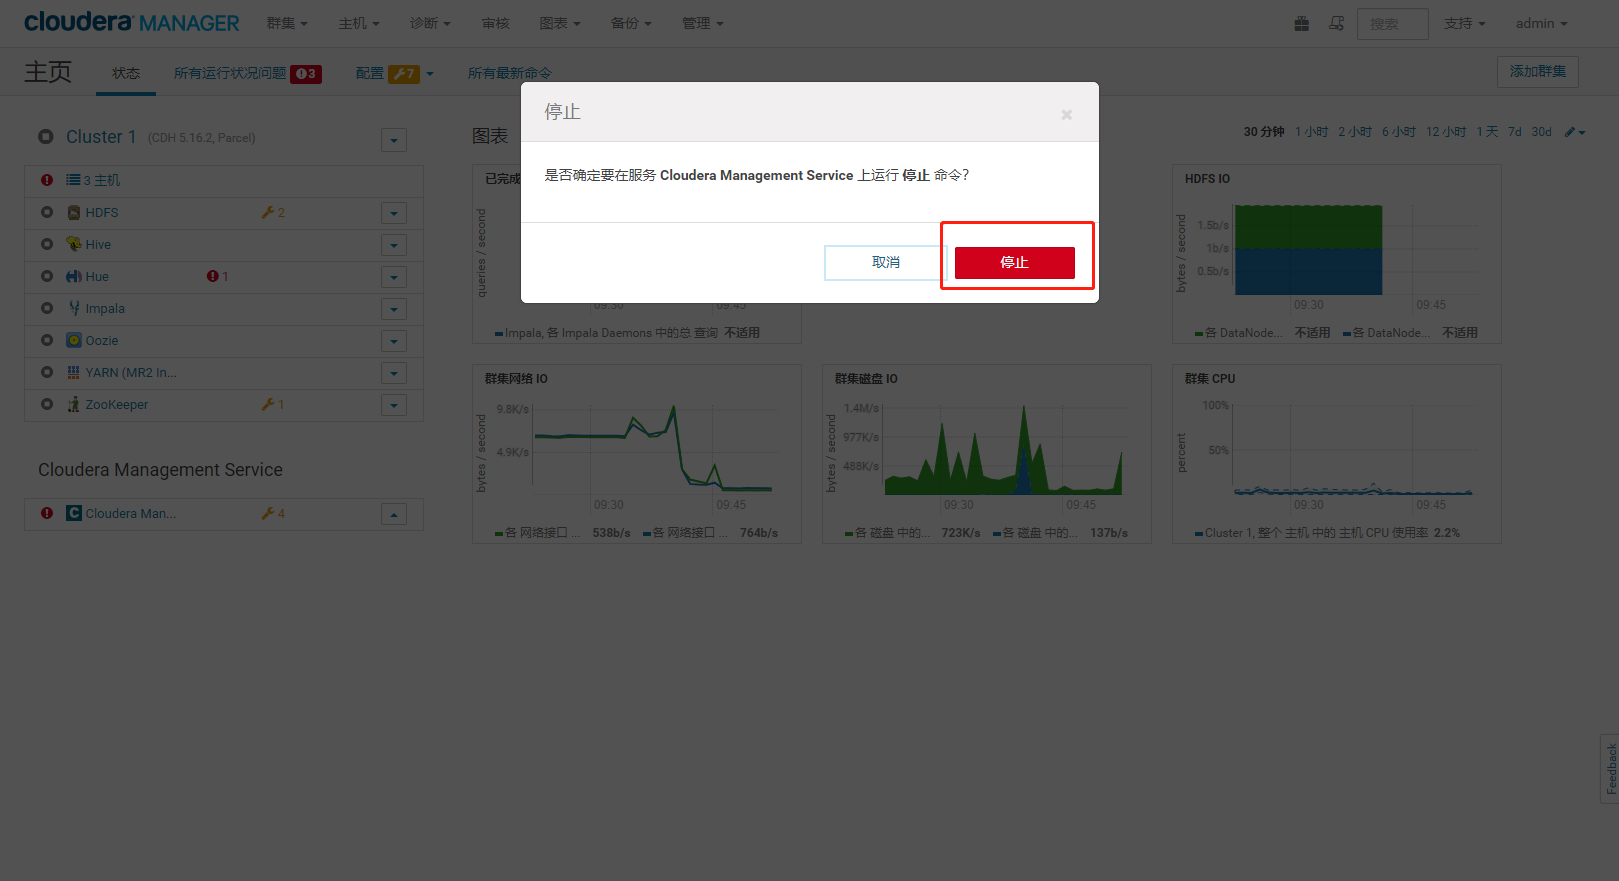Viewport: 1619px width, 881px height.
Task: Open the 管理 dropdown menu
Action: click(702, 23)
